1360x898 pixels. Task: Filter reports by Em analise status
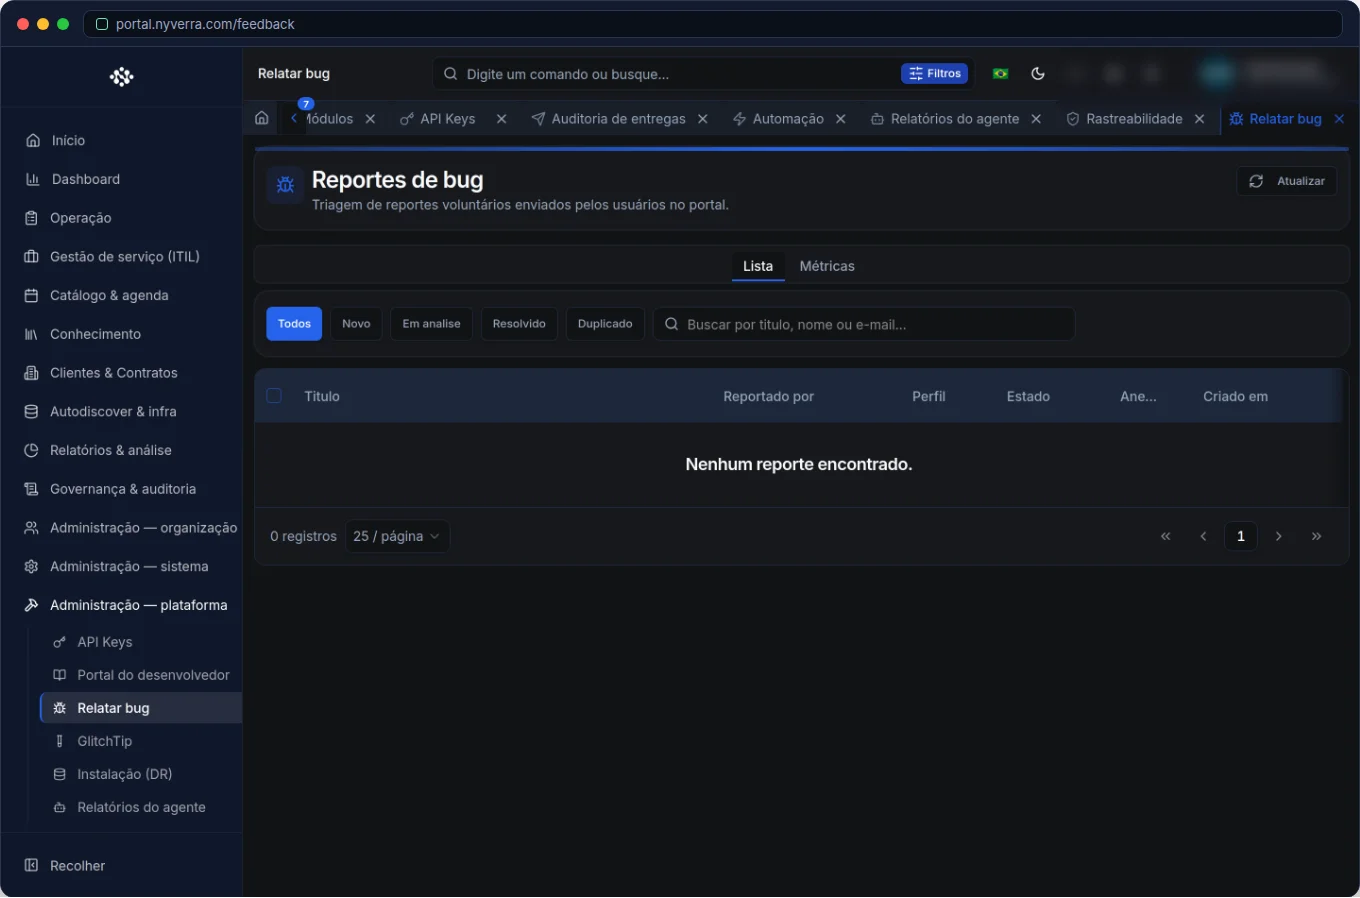coord(431,324)
